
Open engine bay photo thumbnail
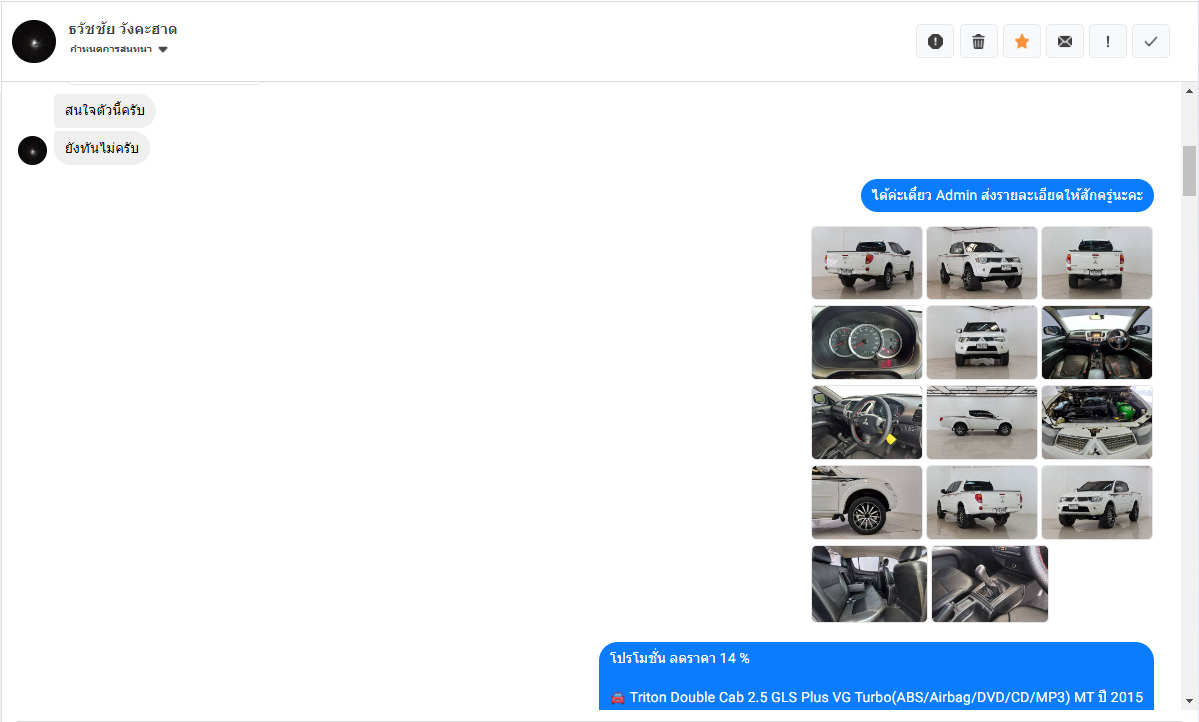(1097, 422)
